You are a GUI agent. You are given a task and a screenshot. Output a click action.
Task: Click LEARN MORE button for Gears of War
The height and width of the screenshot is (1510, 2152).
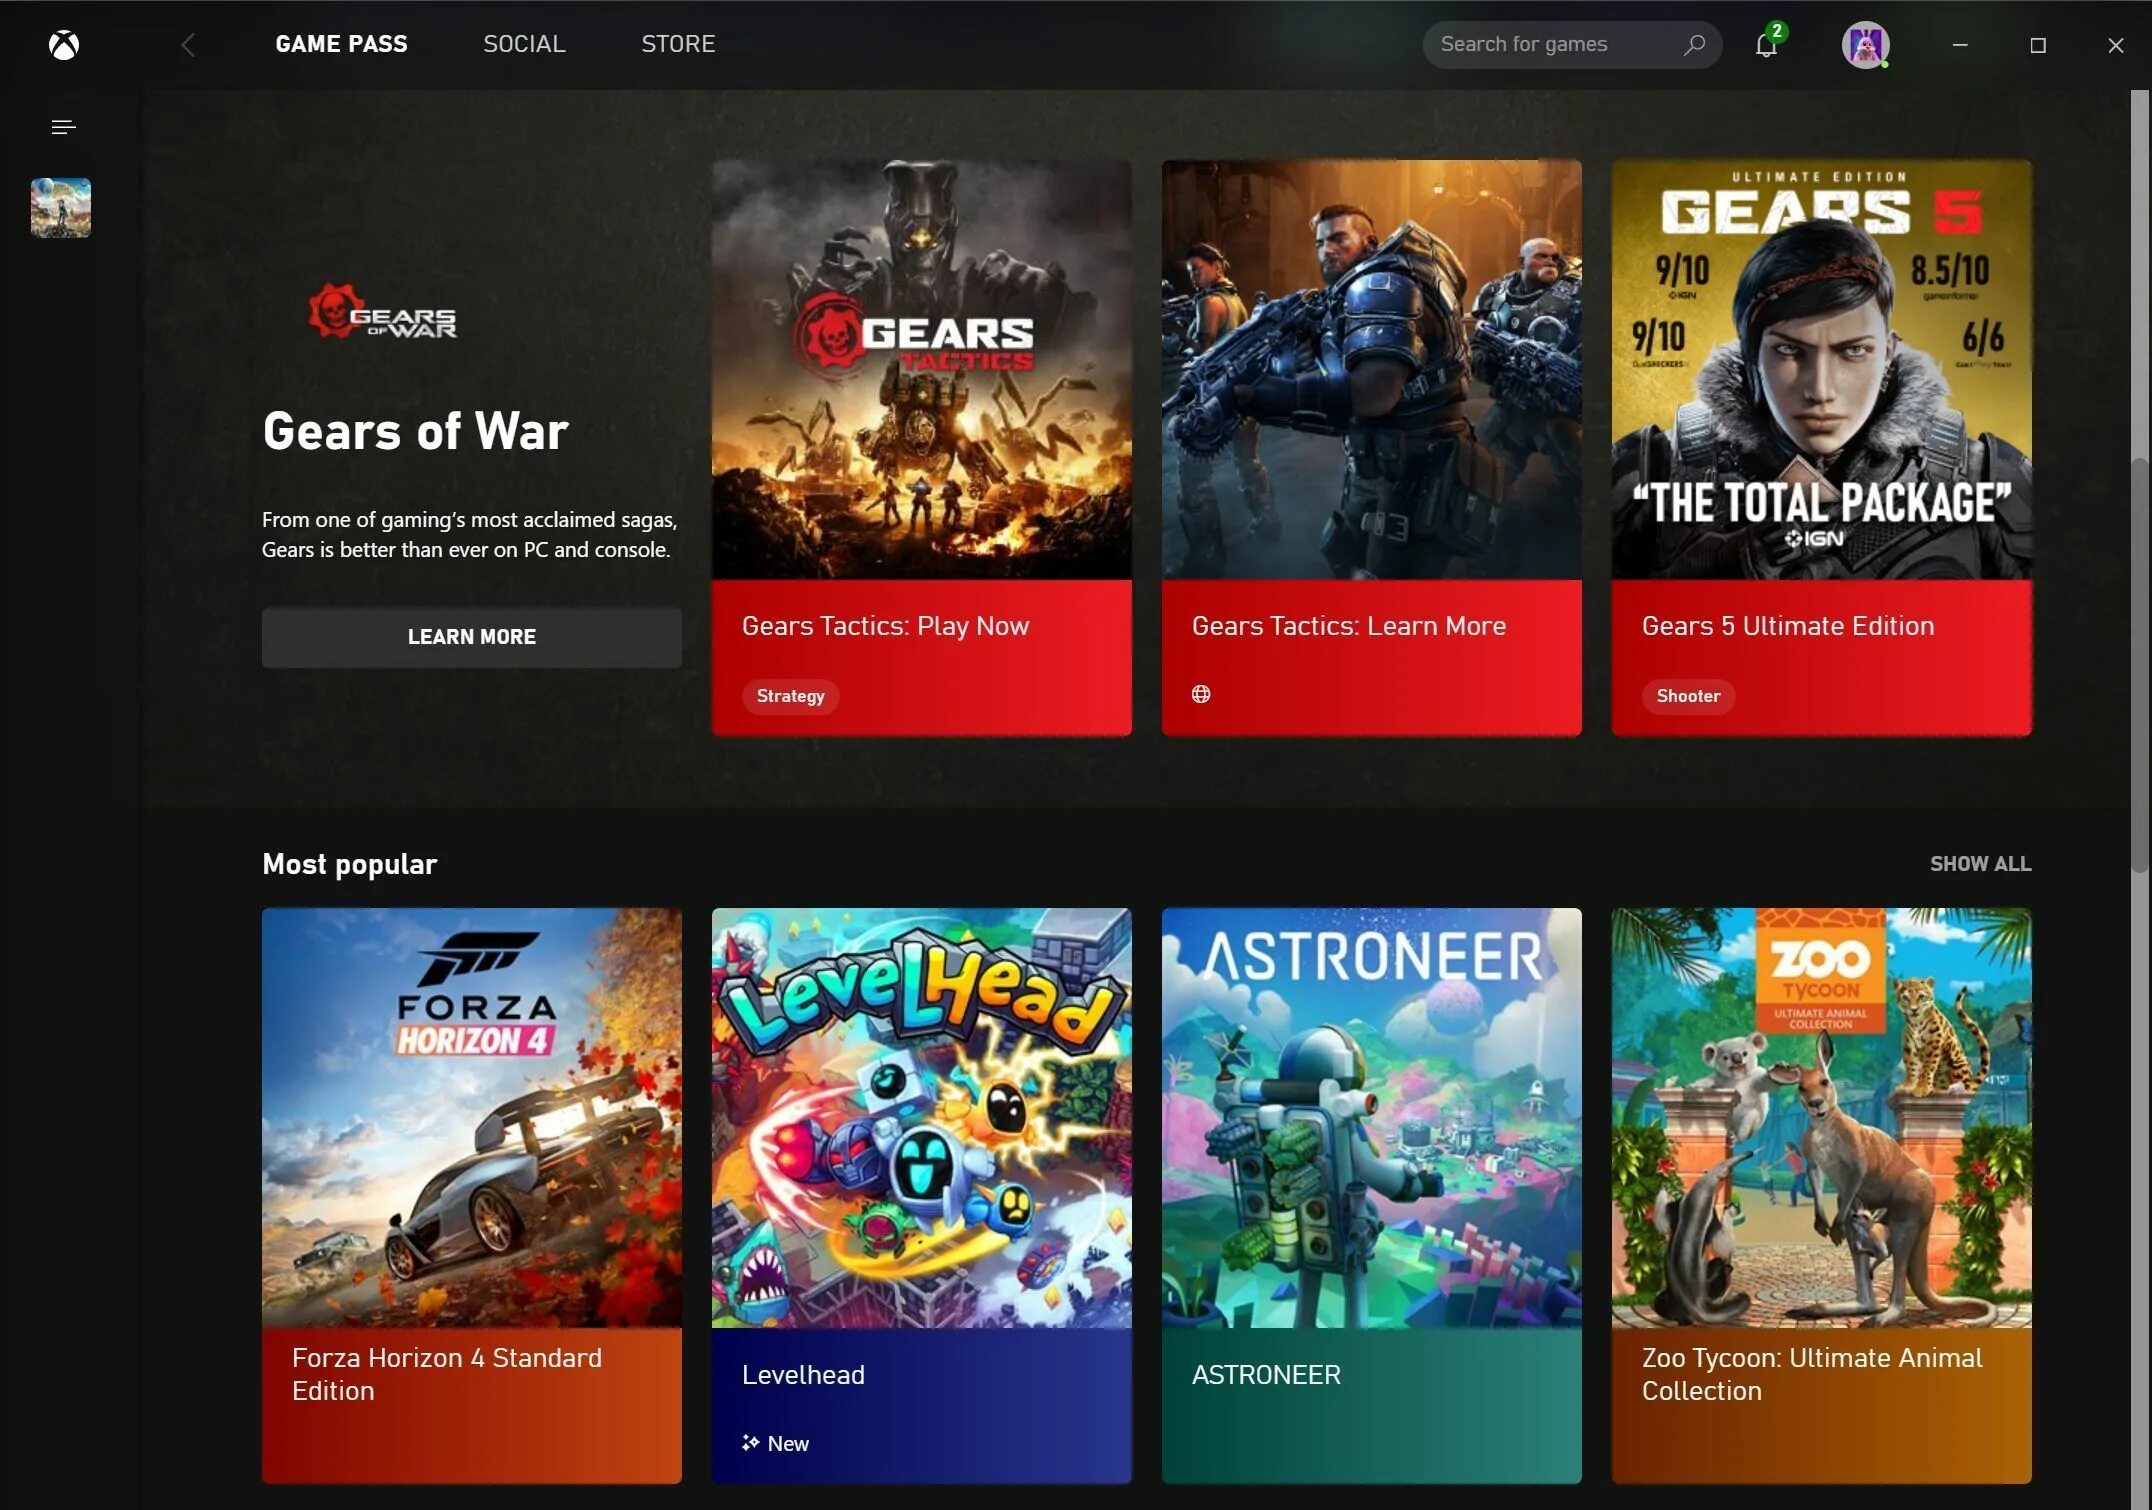click(471, 636)
